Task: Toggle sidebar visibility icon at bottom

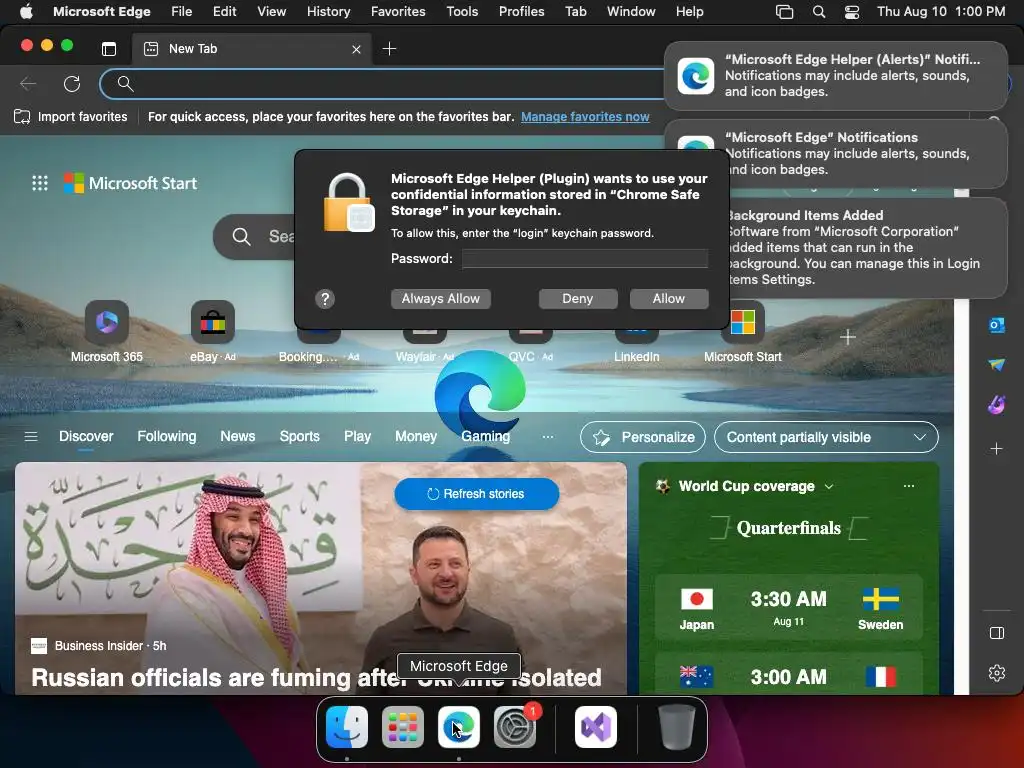Action: click(997, 633)
